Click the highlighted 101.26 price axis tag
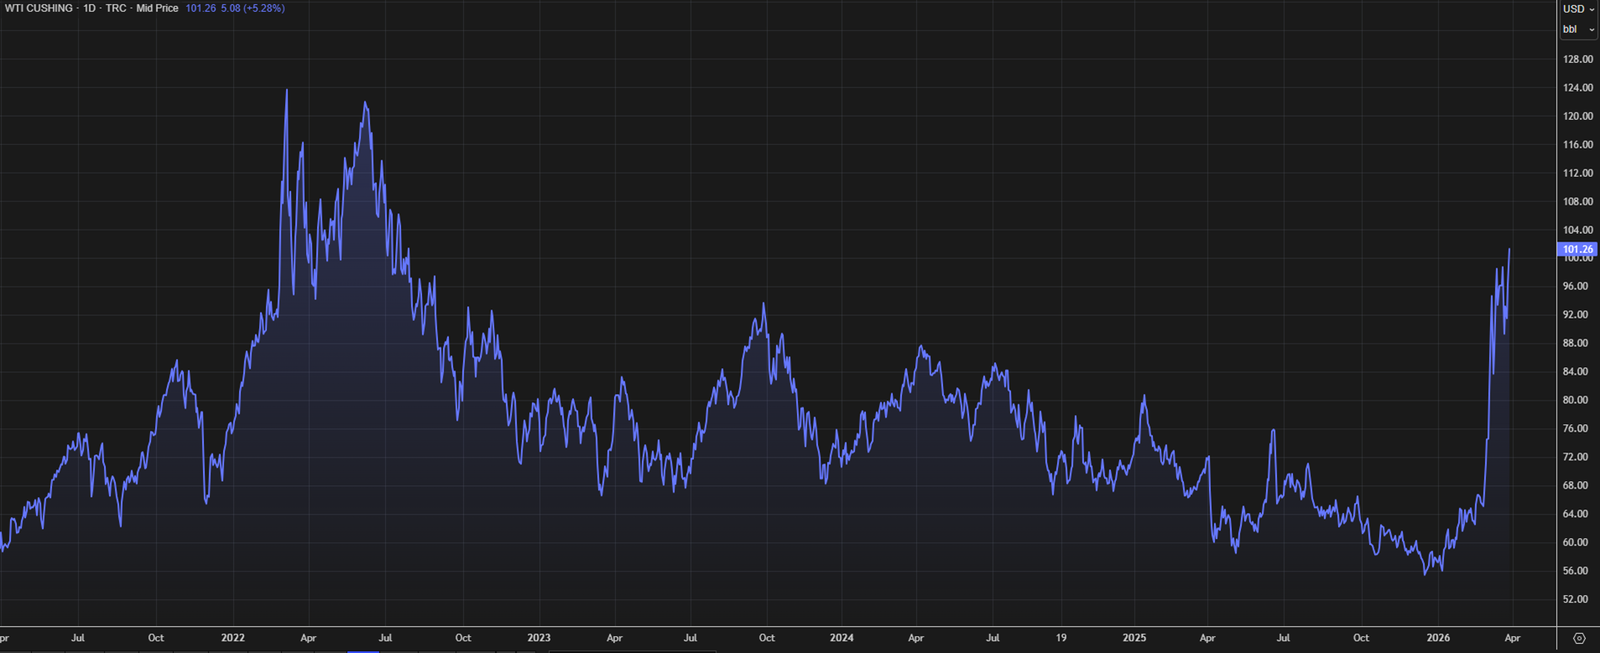1600x653 pixels. tap(1577, 249)
